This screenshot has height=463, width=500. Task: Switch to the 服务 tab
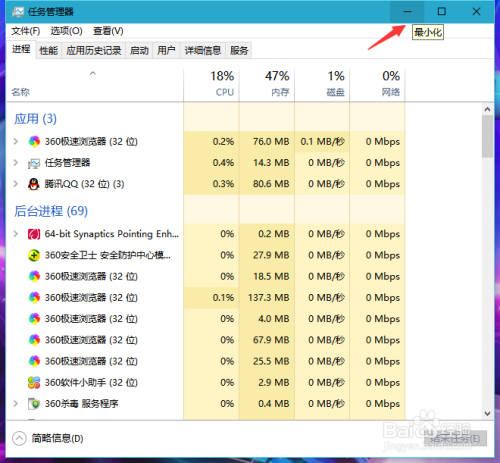coord(239,51)
